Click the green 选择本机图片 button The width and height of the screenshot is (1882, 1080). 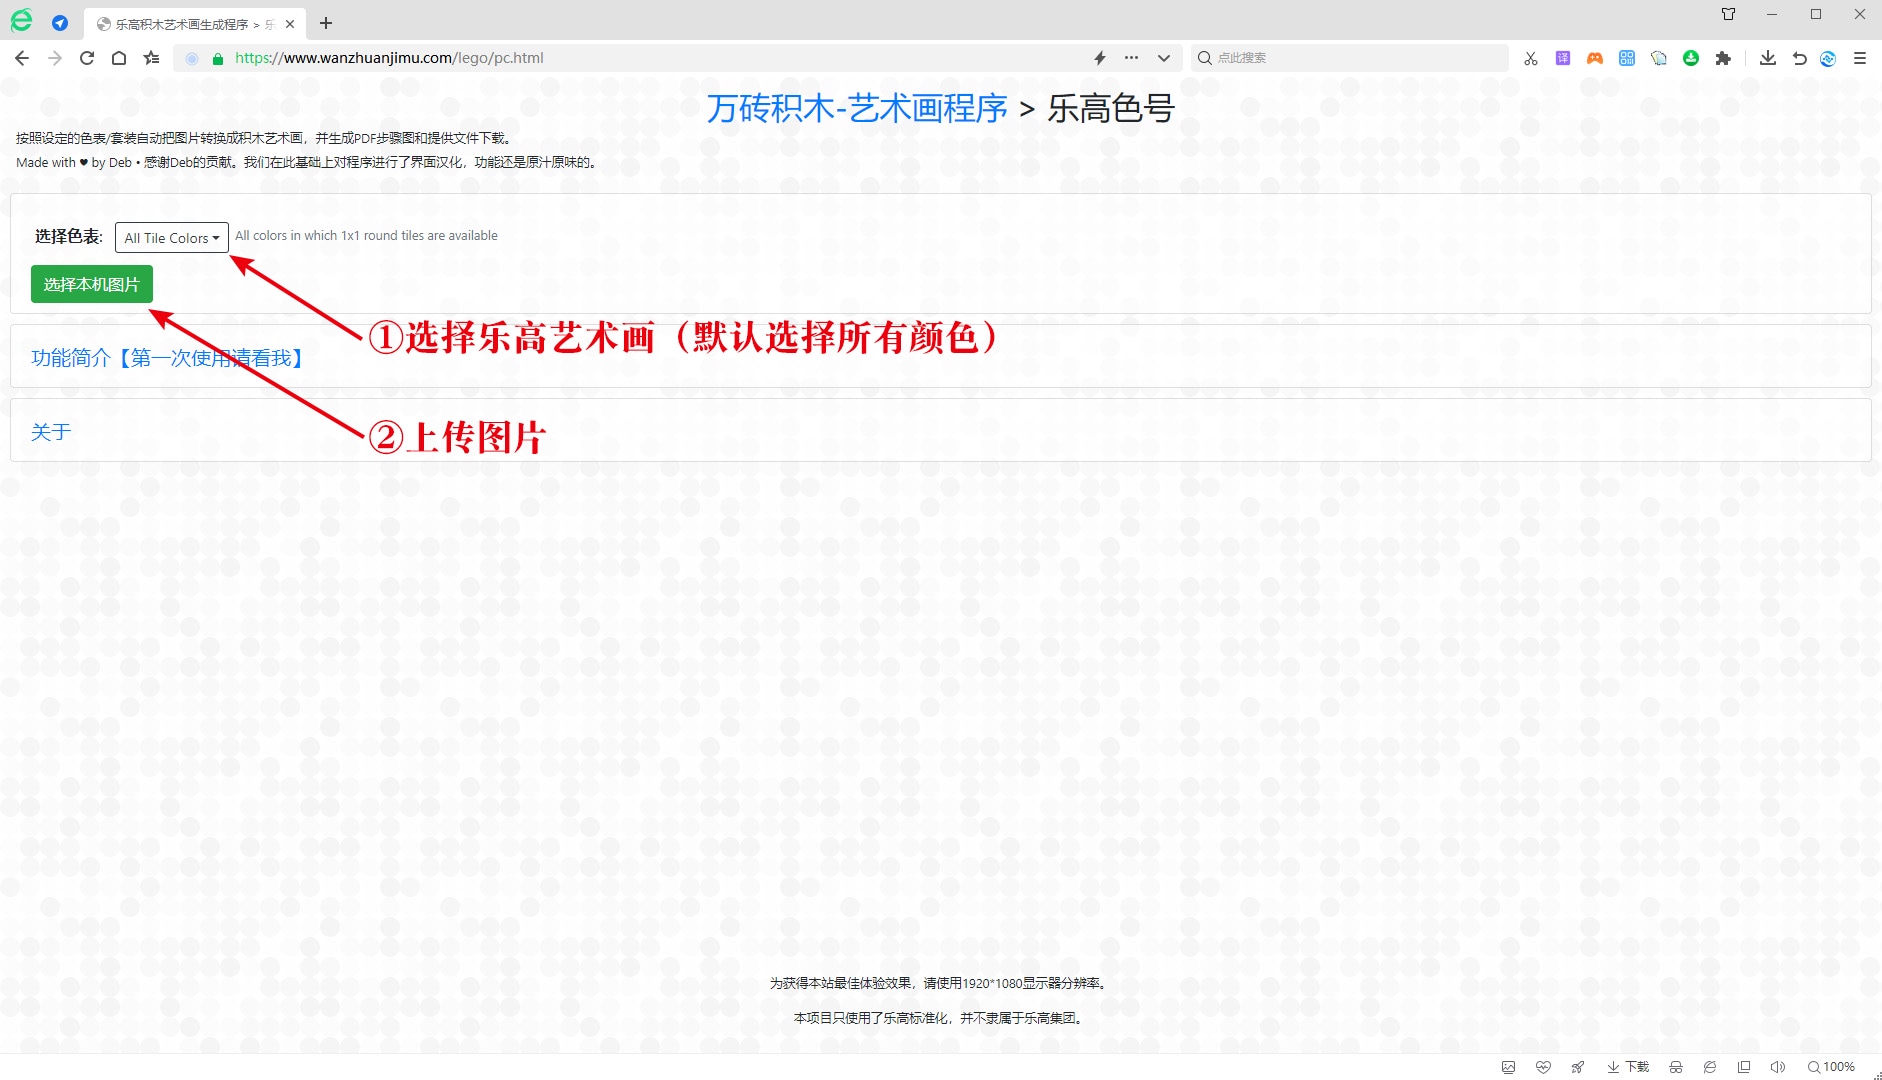pos(91,285)
